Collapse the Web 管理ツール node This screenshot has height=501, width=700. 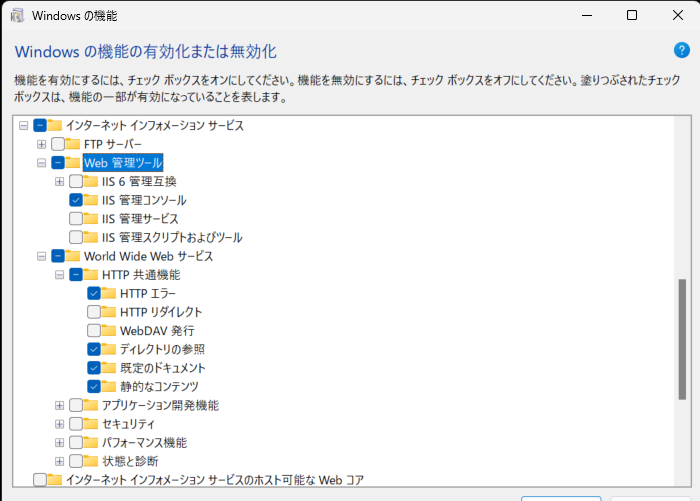point(42,163)
